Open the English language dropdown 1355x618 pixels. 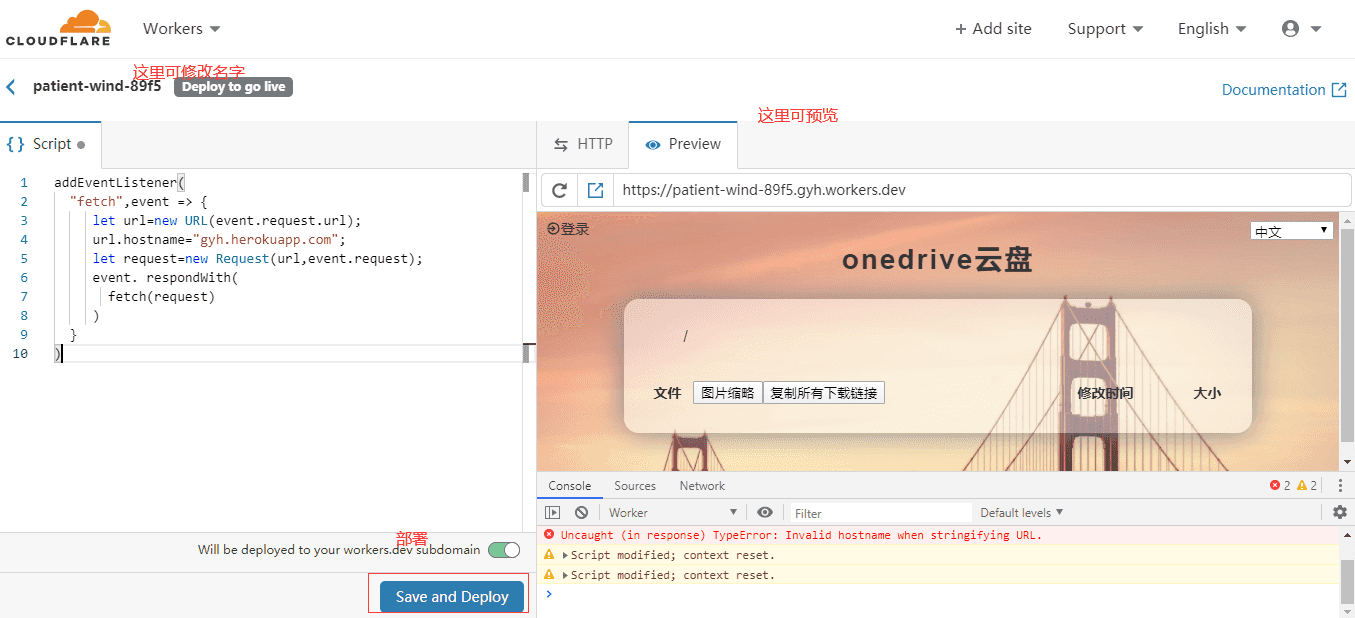coord(1212,29)
